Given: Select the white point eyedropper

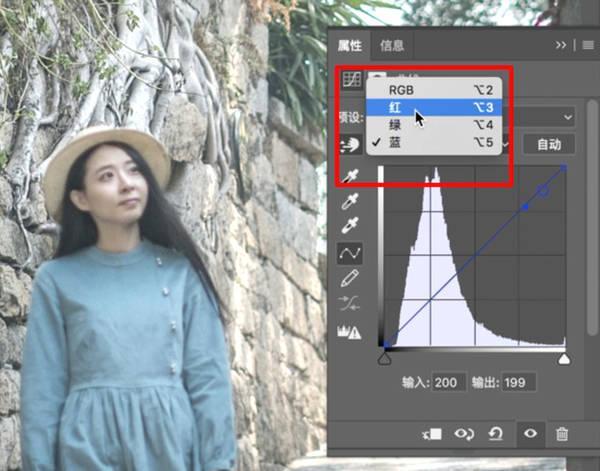Looking at the screenshot, I should coord(351,227).
